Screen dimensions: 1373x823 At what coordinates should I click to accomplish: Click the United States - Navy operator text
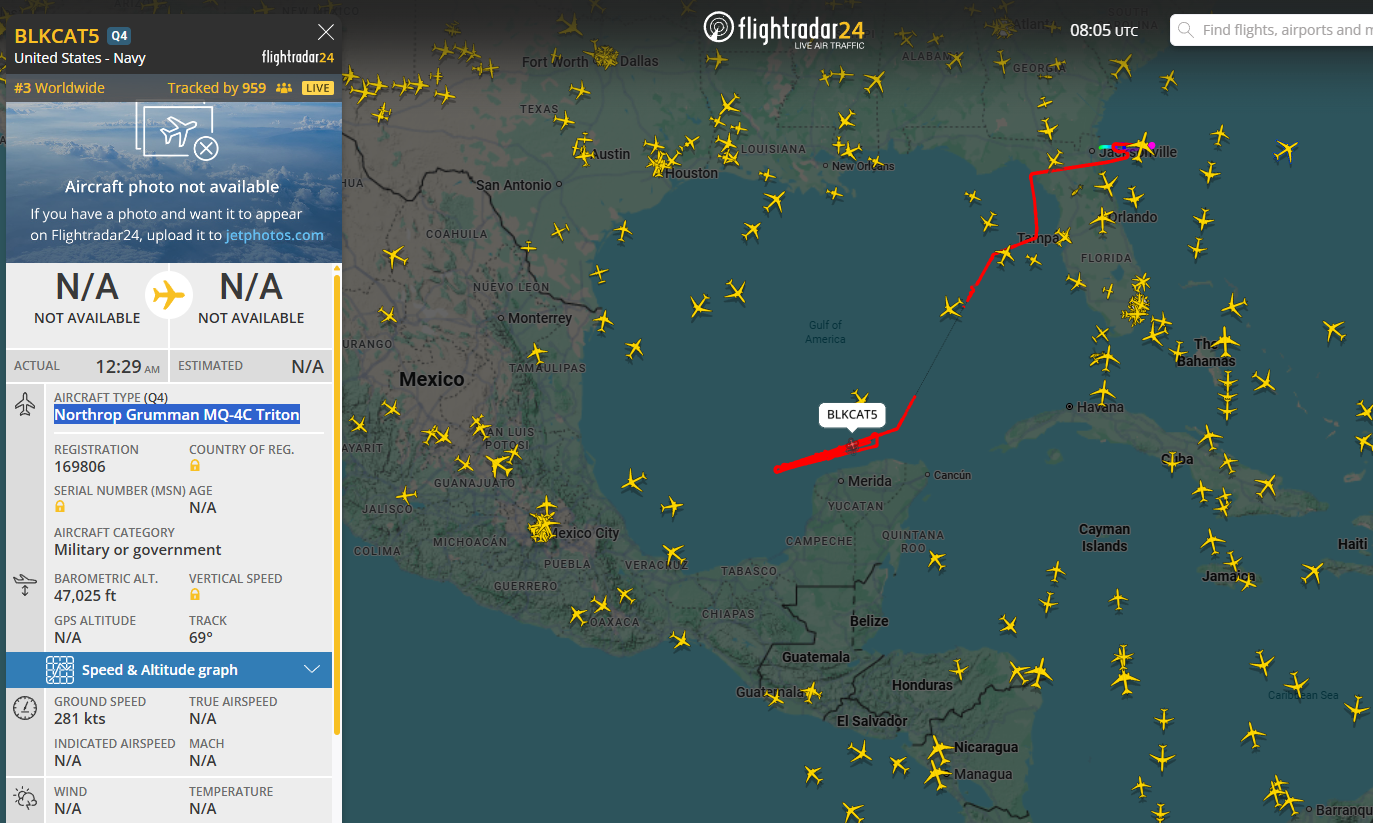point(80,58)
